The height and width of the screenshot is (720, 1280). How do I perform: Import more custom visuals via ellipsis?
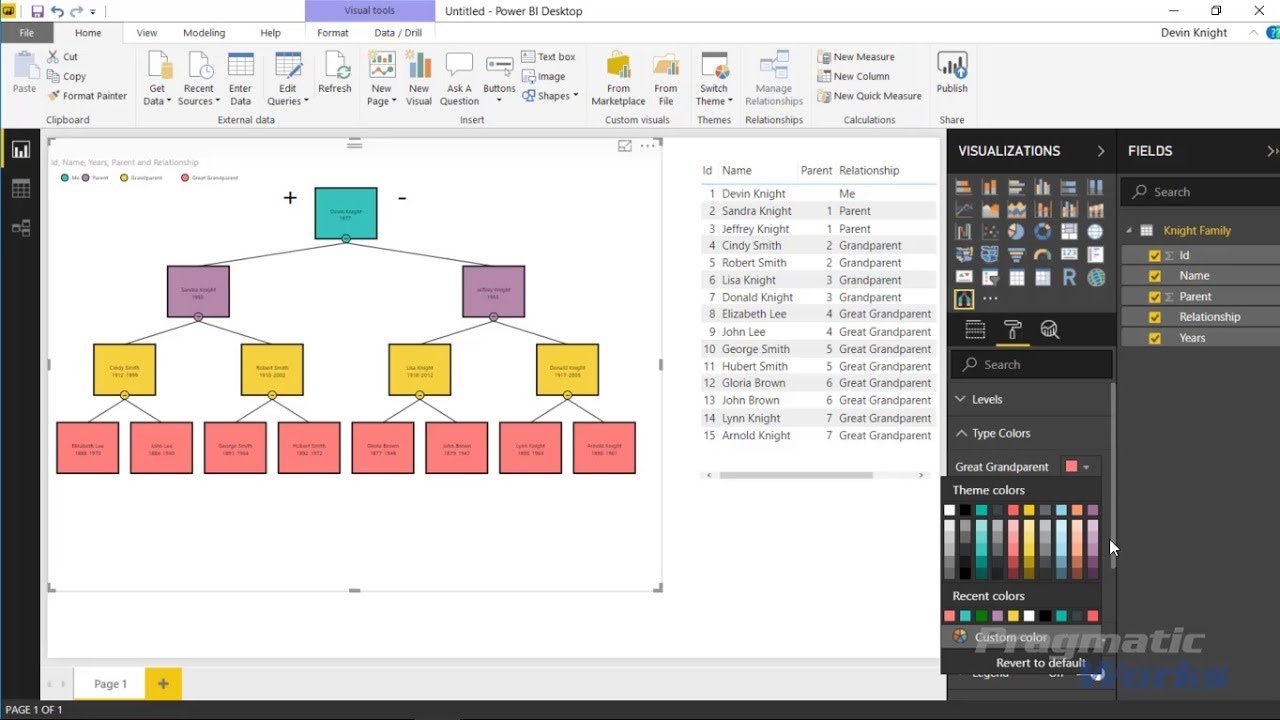point(990,299)
